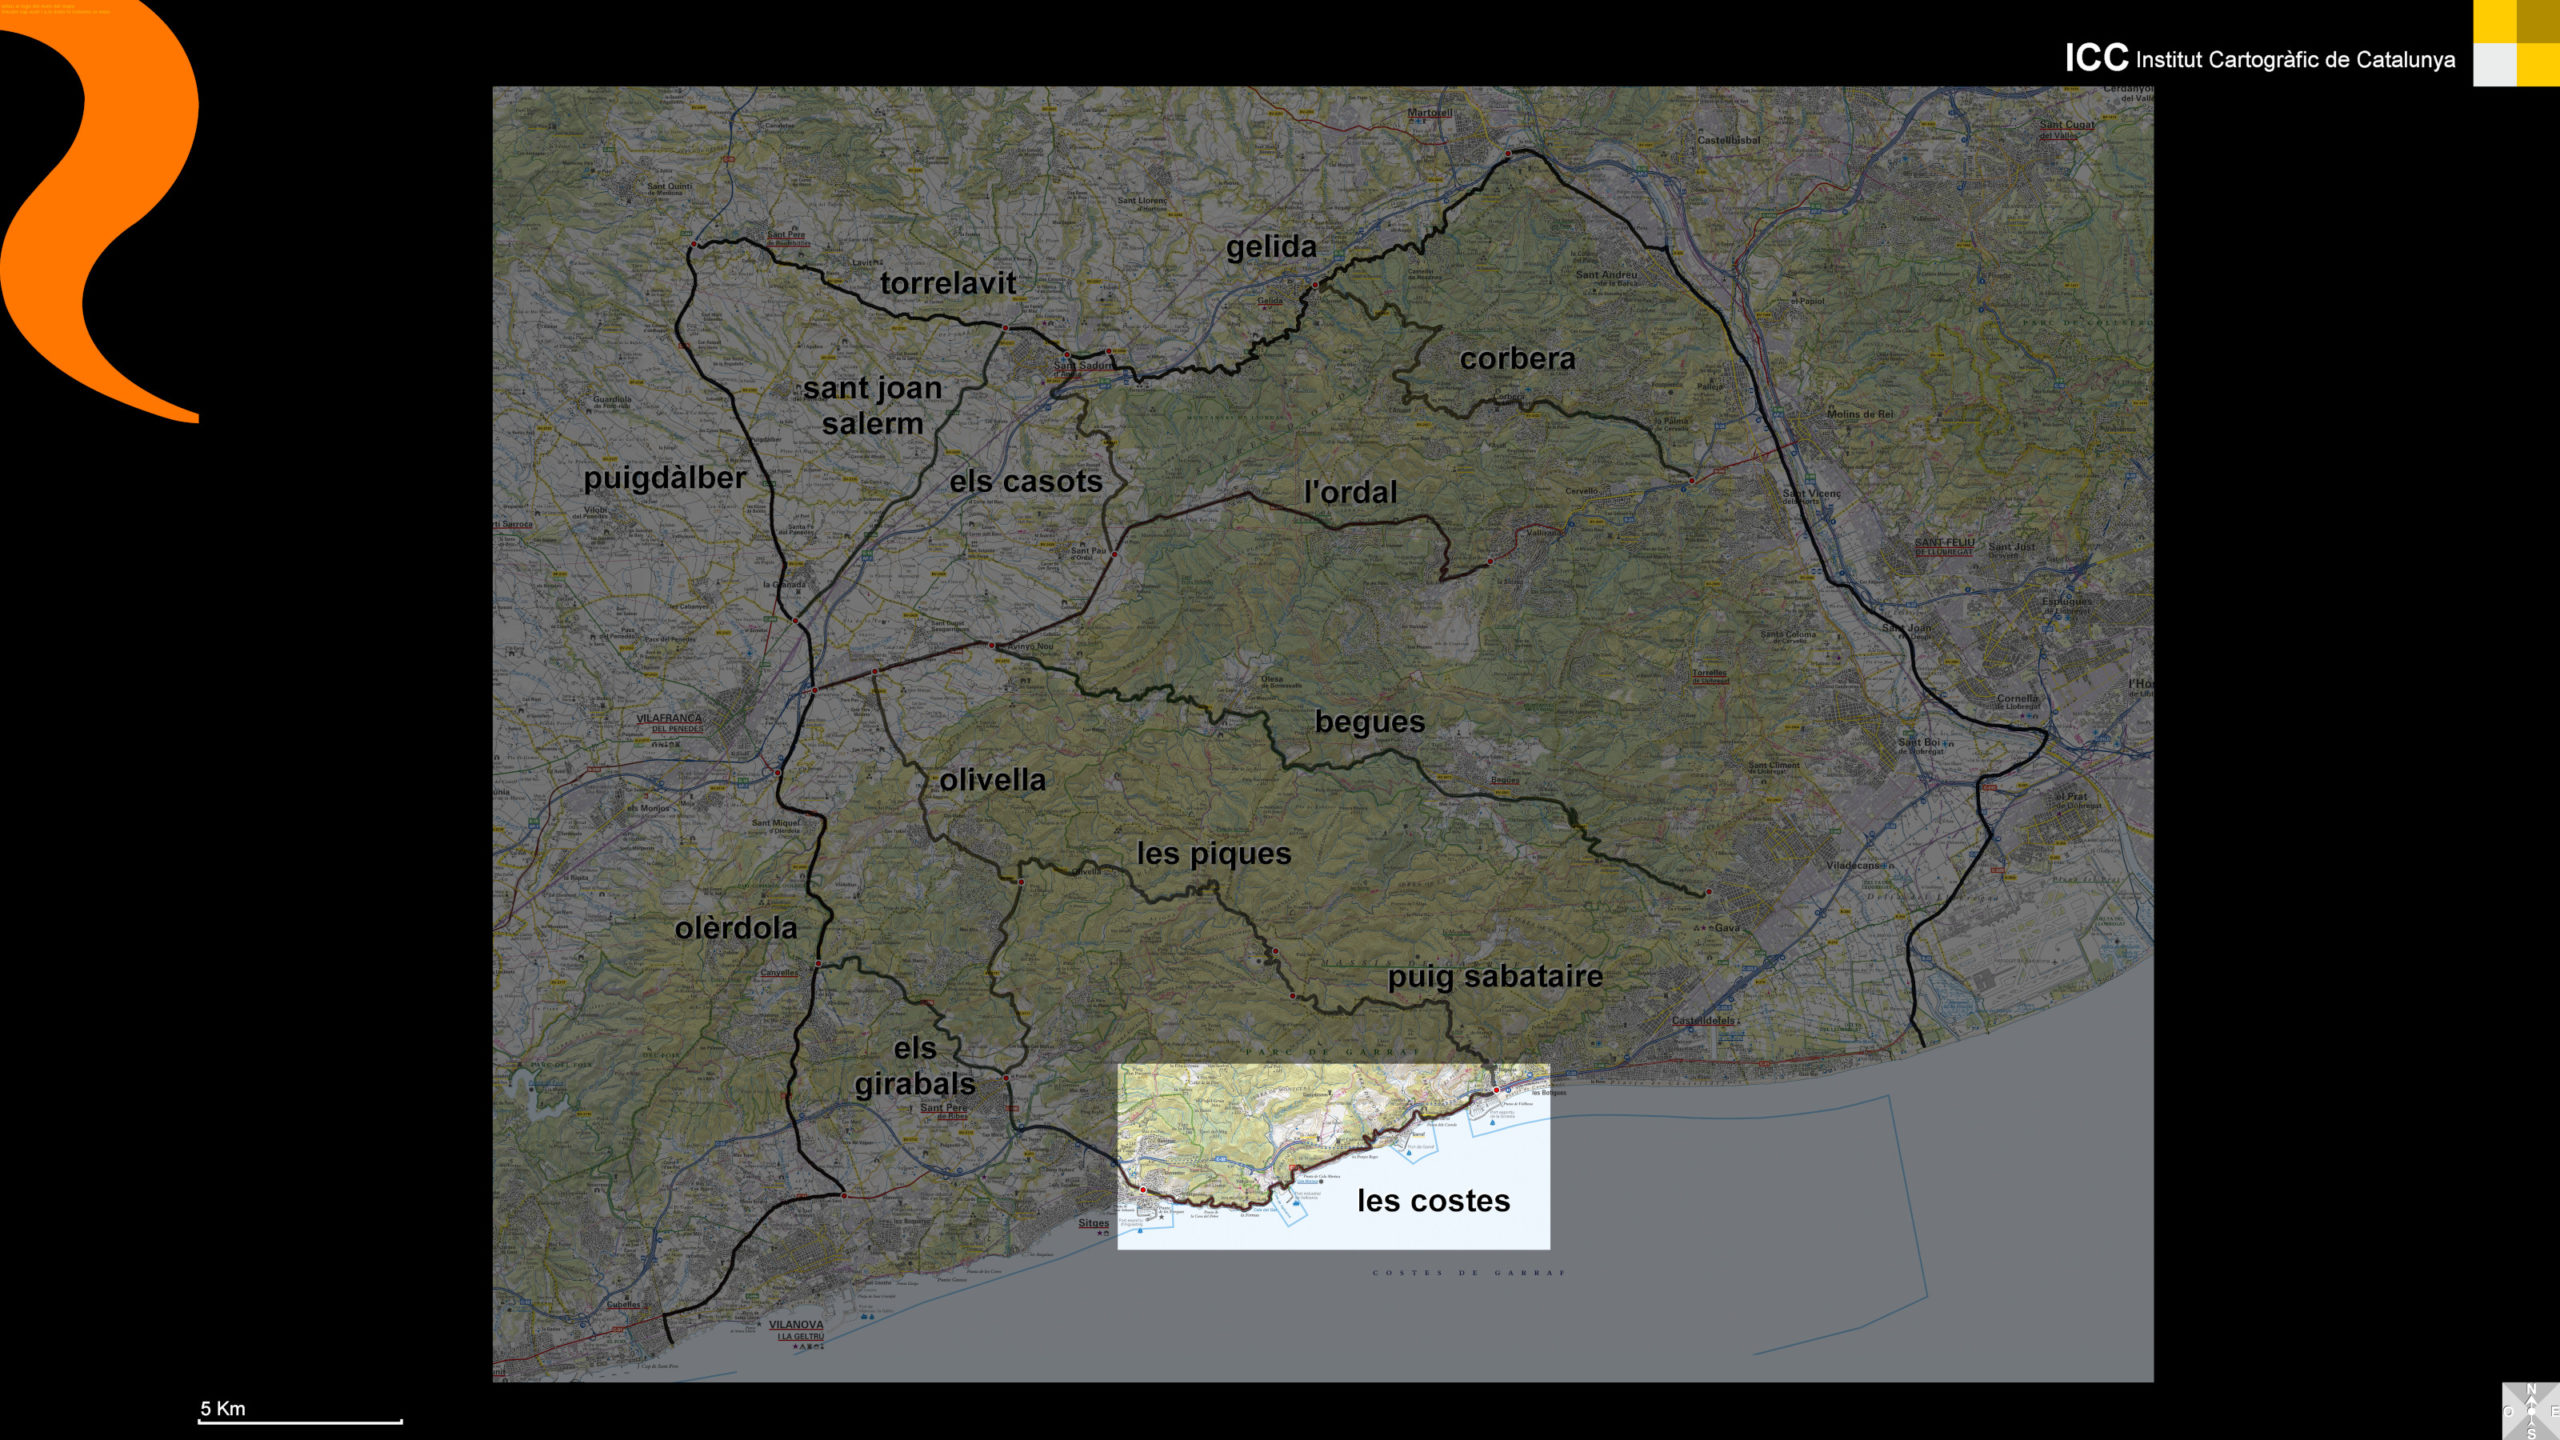
Task: Select the les piques route label
Action: (1213, 853)
